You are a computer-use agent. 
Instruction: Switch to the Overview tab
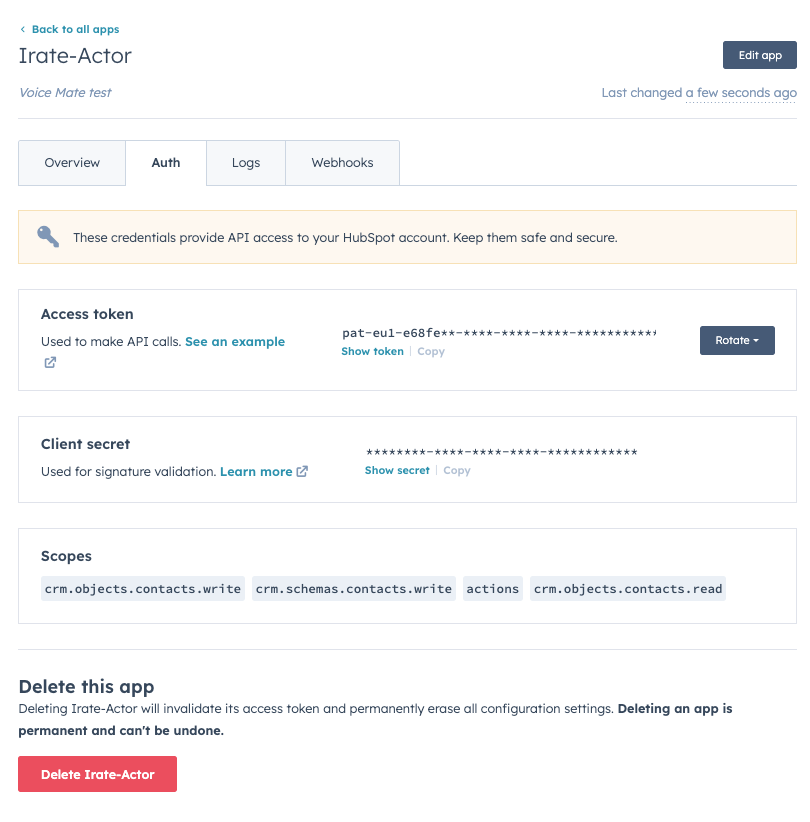72,163
